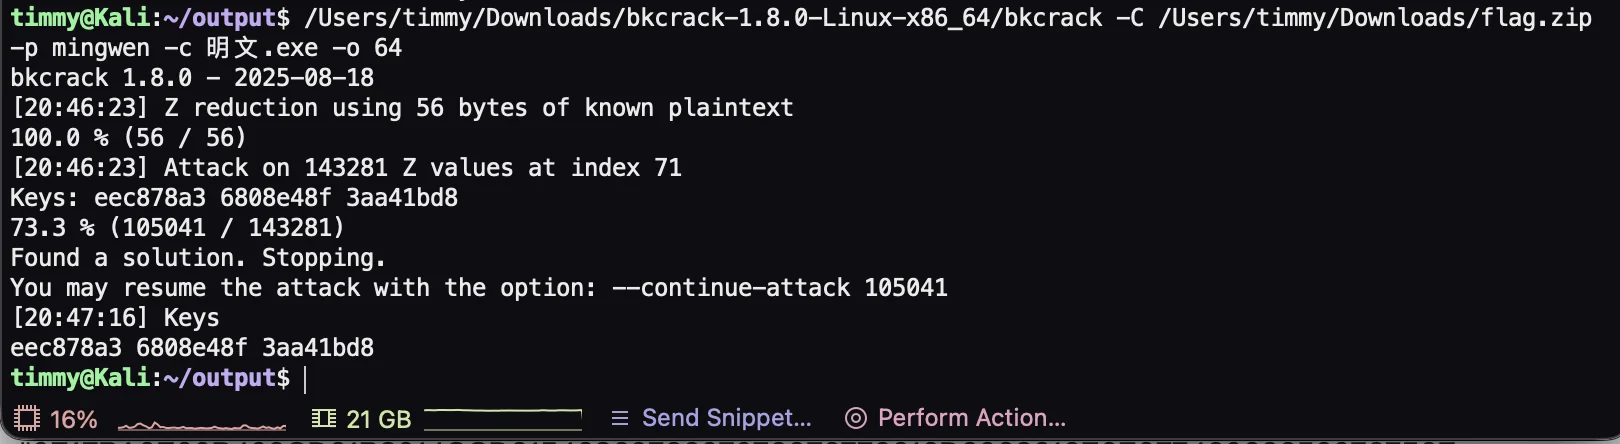Click the list icon beside Send Snippet
The image size is (1620, 444).
tap(620, 418)
